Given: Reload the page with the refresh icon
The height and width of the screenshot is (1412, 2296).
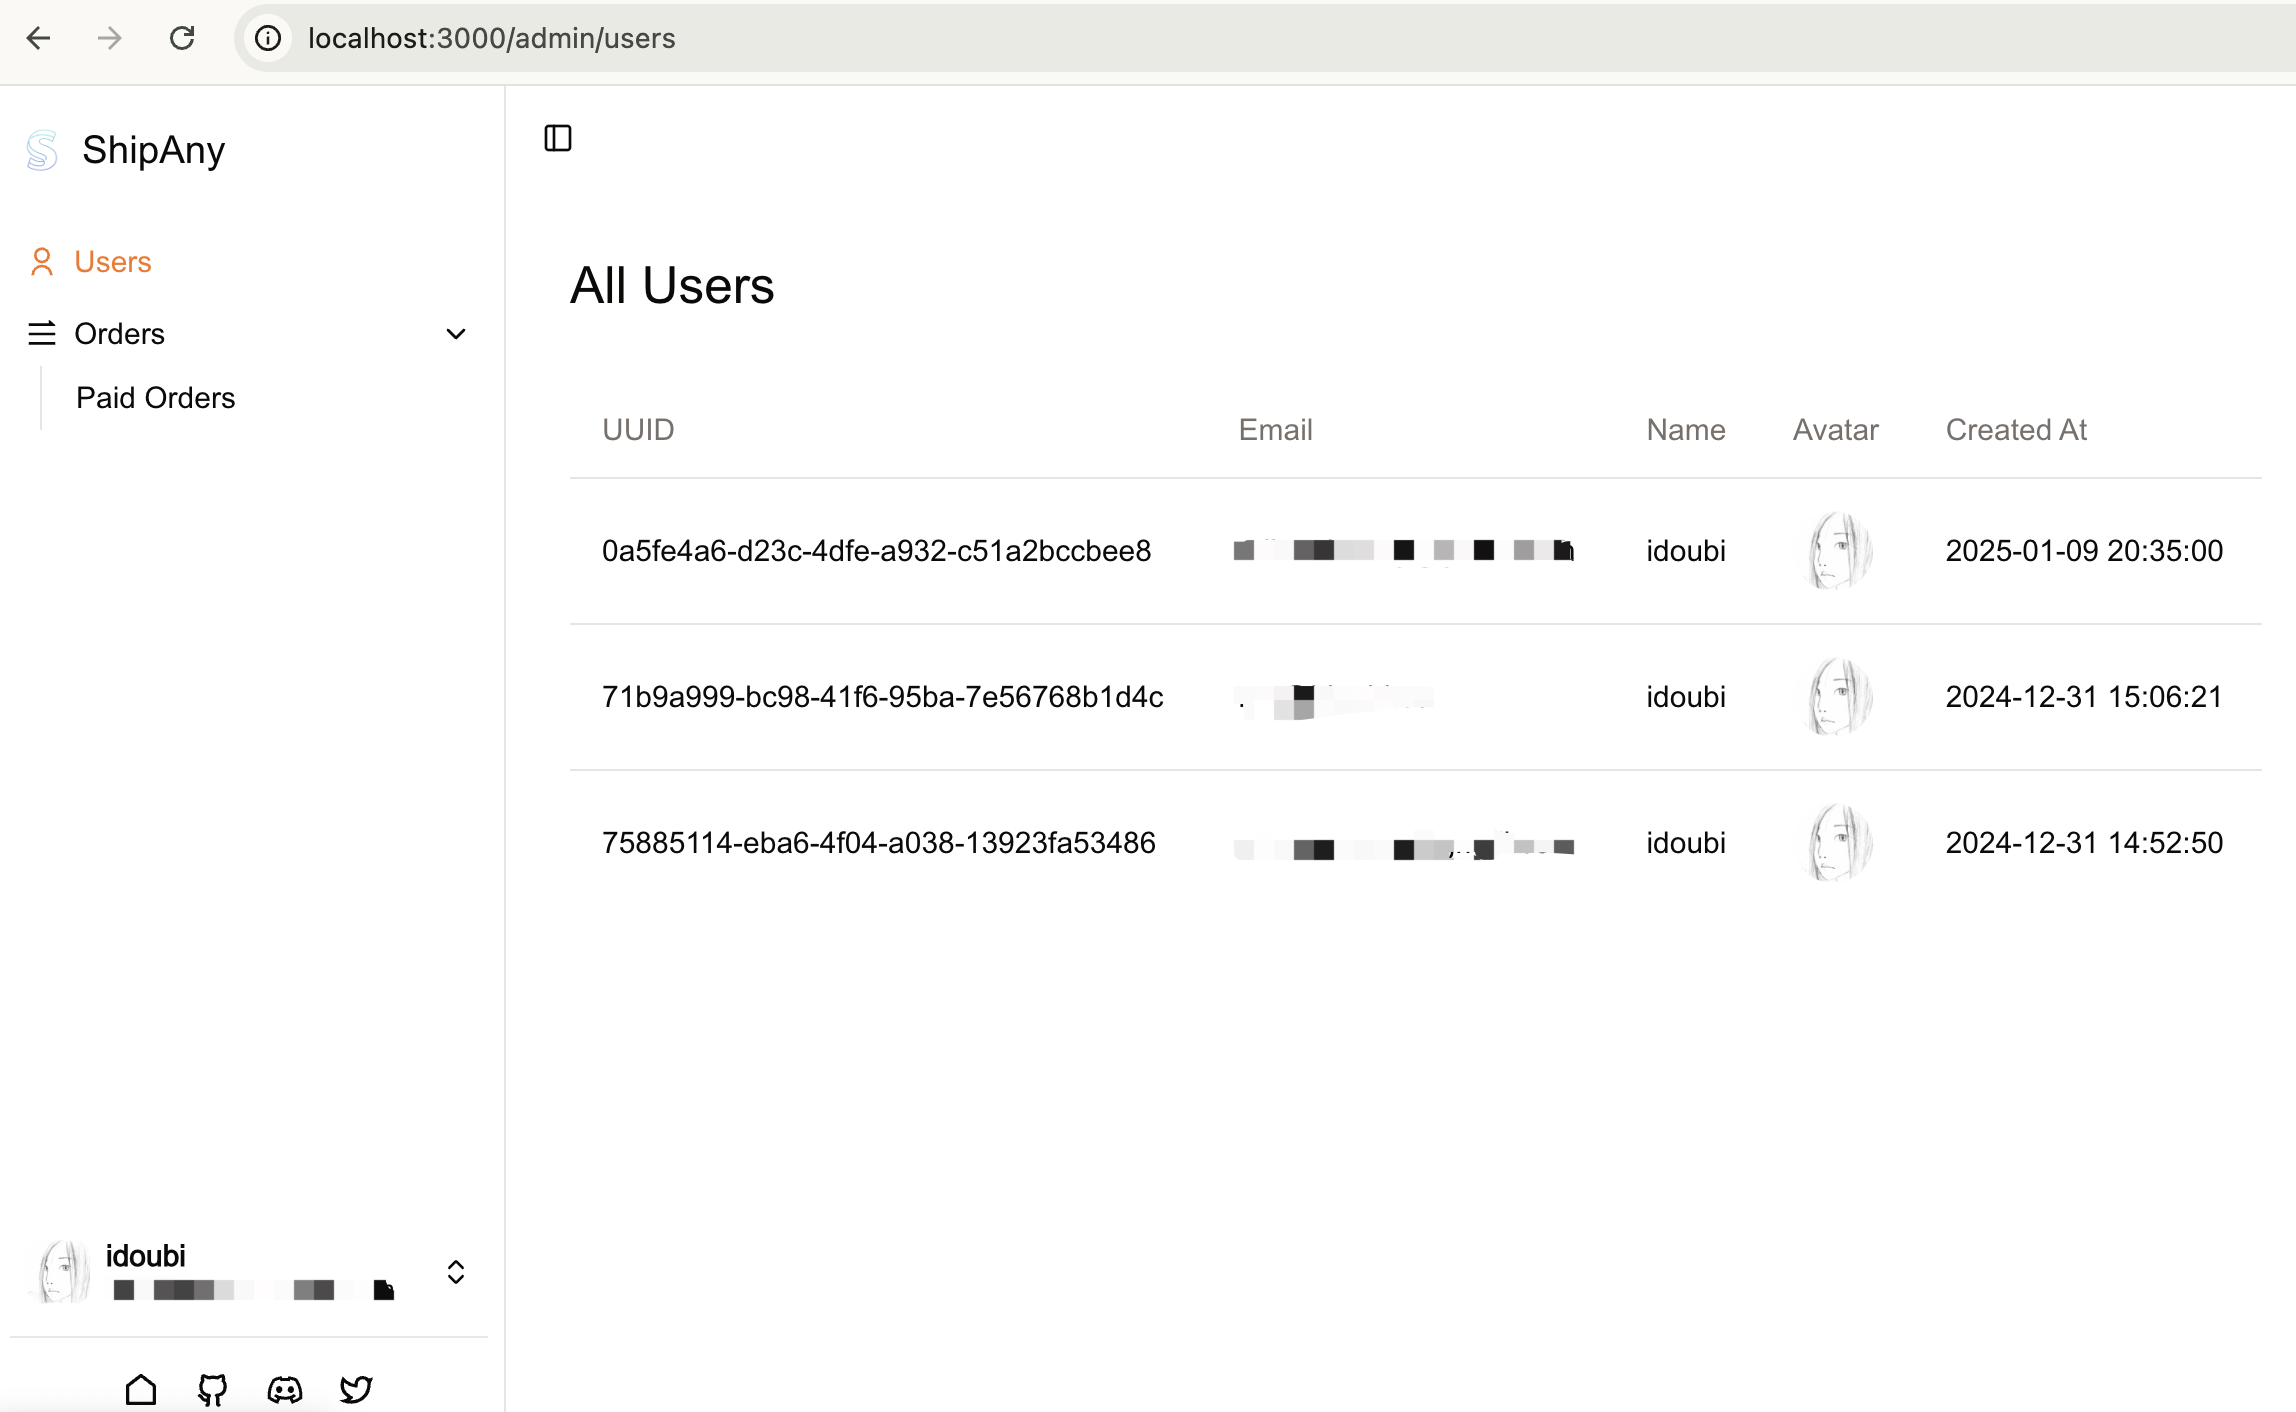Looking at the screenshot, I should pyautogui.click(x=182, y=38).
